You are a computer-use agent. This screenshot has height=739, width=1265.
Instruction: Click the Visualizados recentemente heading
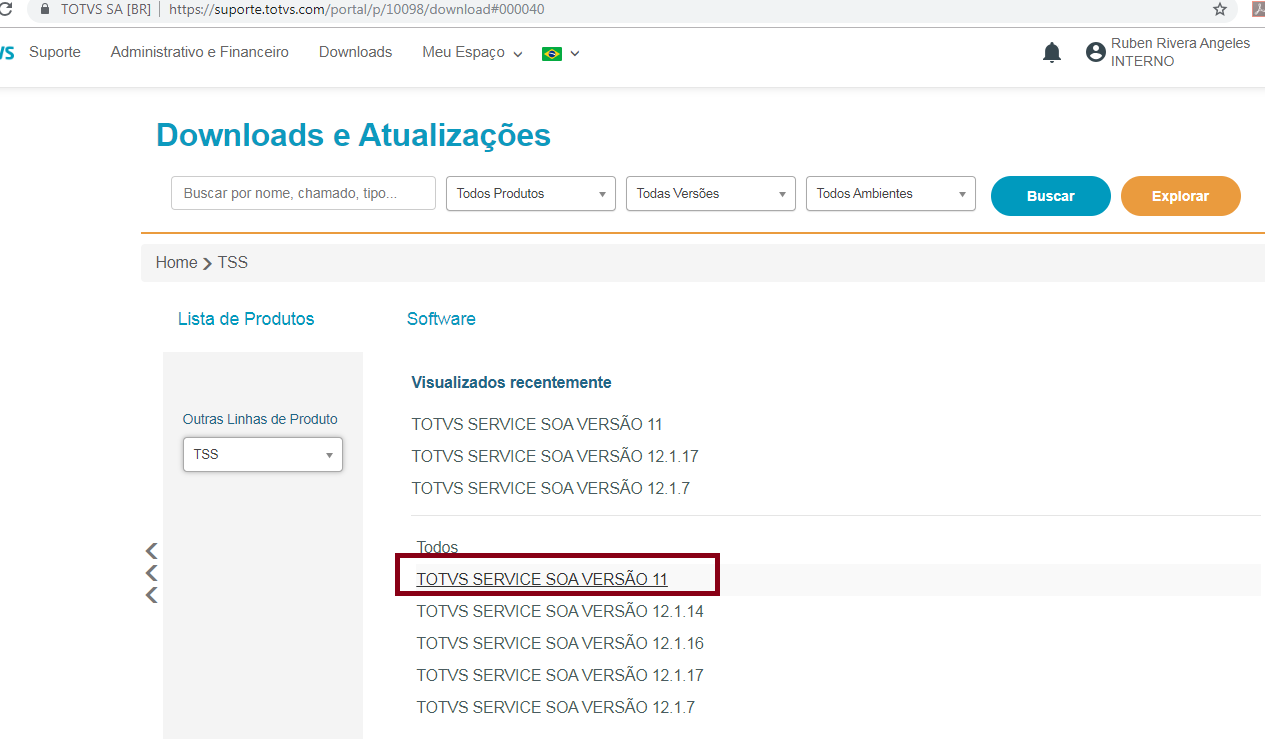point(512,382)
